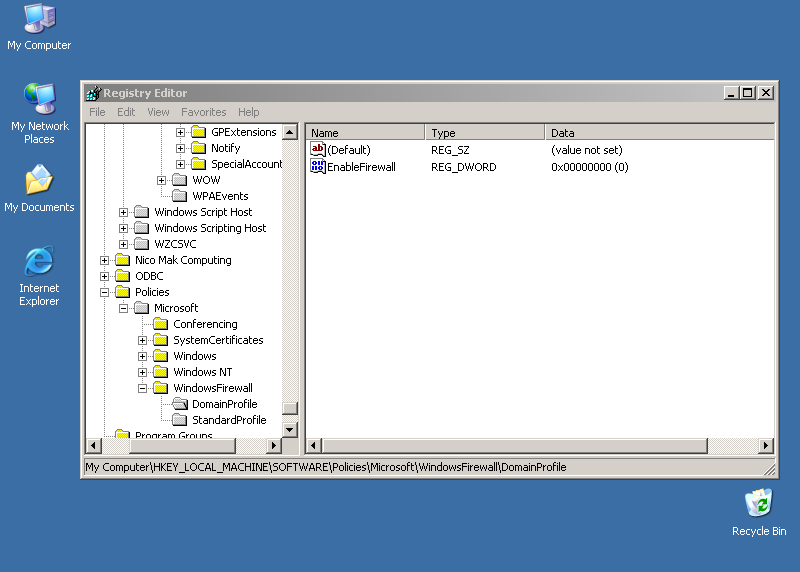Click the SpecialAccounts folder icon
Image resolution: width=800 pixels, height=572 pixels.
198,164
